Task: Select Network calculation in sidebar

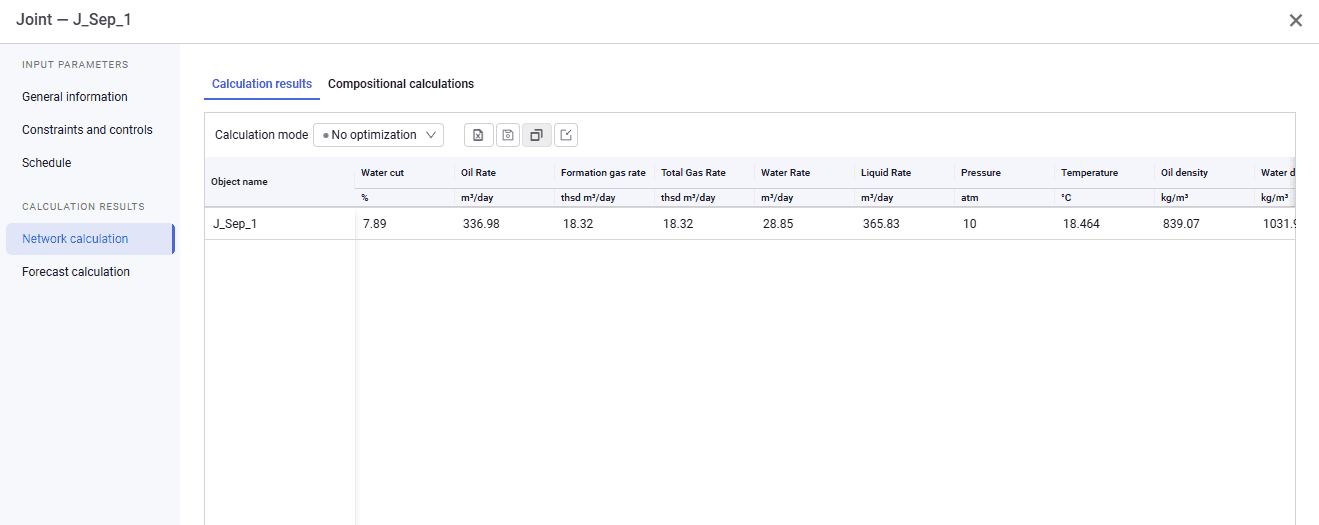Action: (90, 239)
